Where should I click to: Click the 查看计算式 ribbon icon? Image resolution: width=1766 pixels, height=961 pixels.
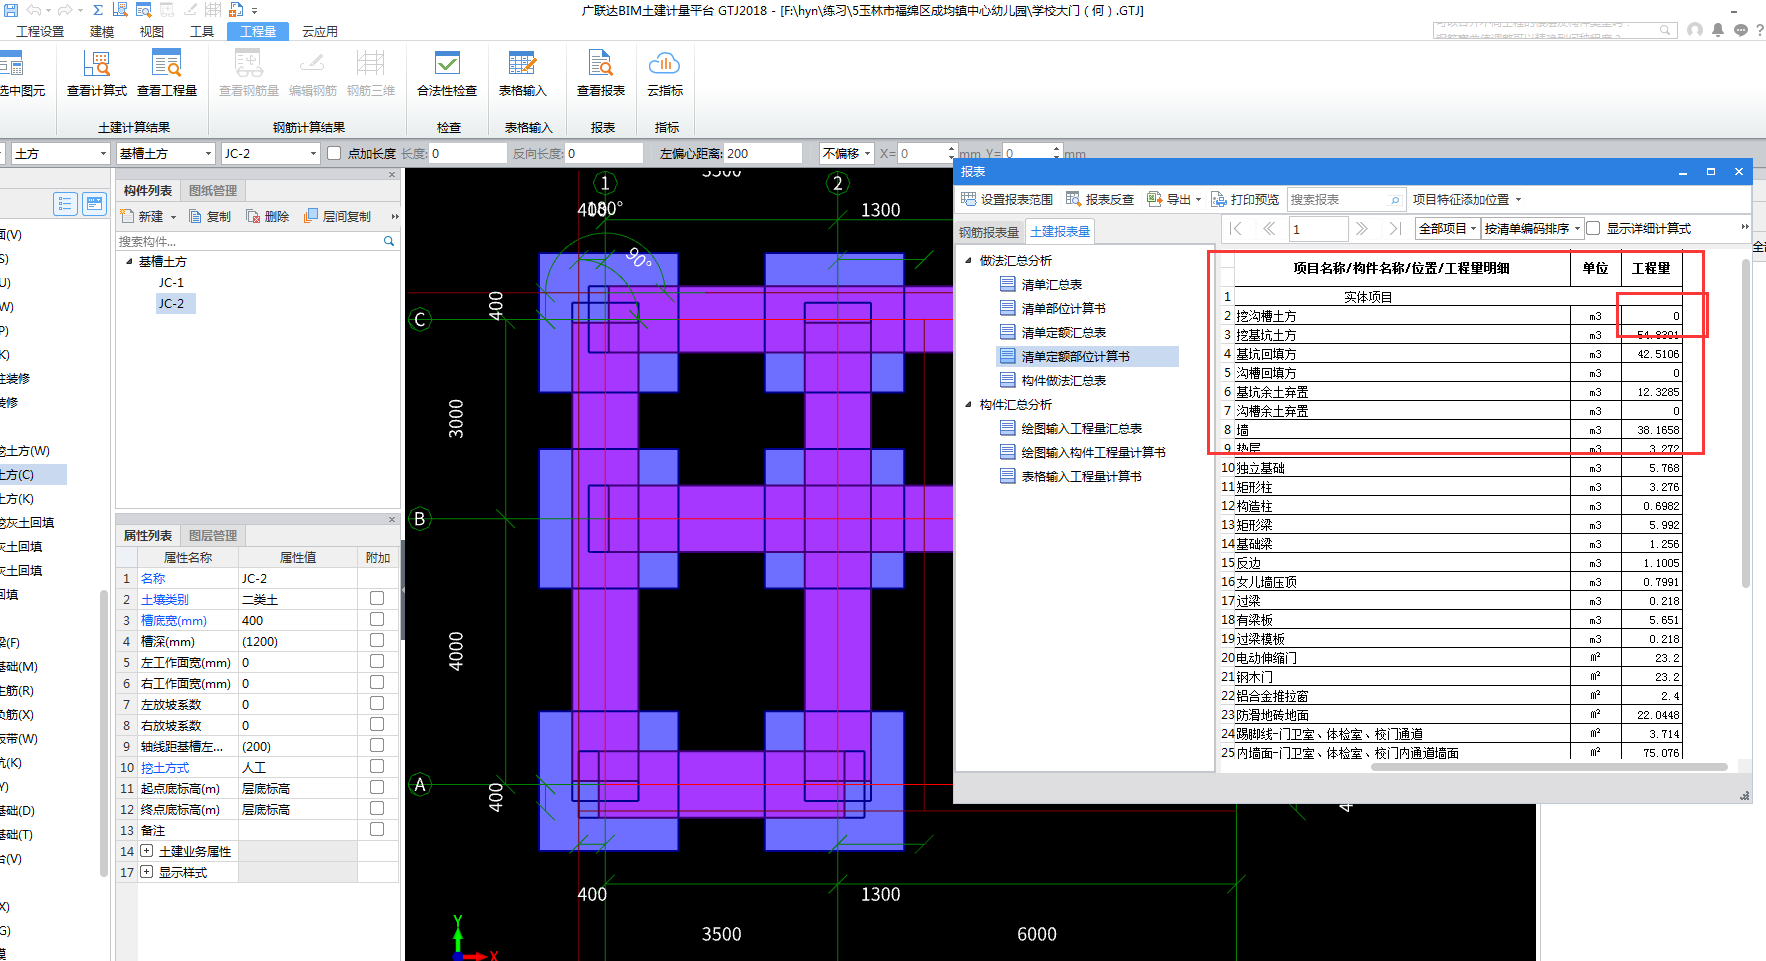pos(96,64)
